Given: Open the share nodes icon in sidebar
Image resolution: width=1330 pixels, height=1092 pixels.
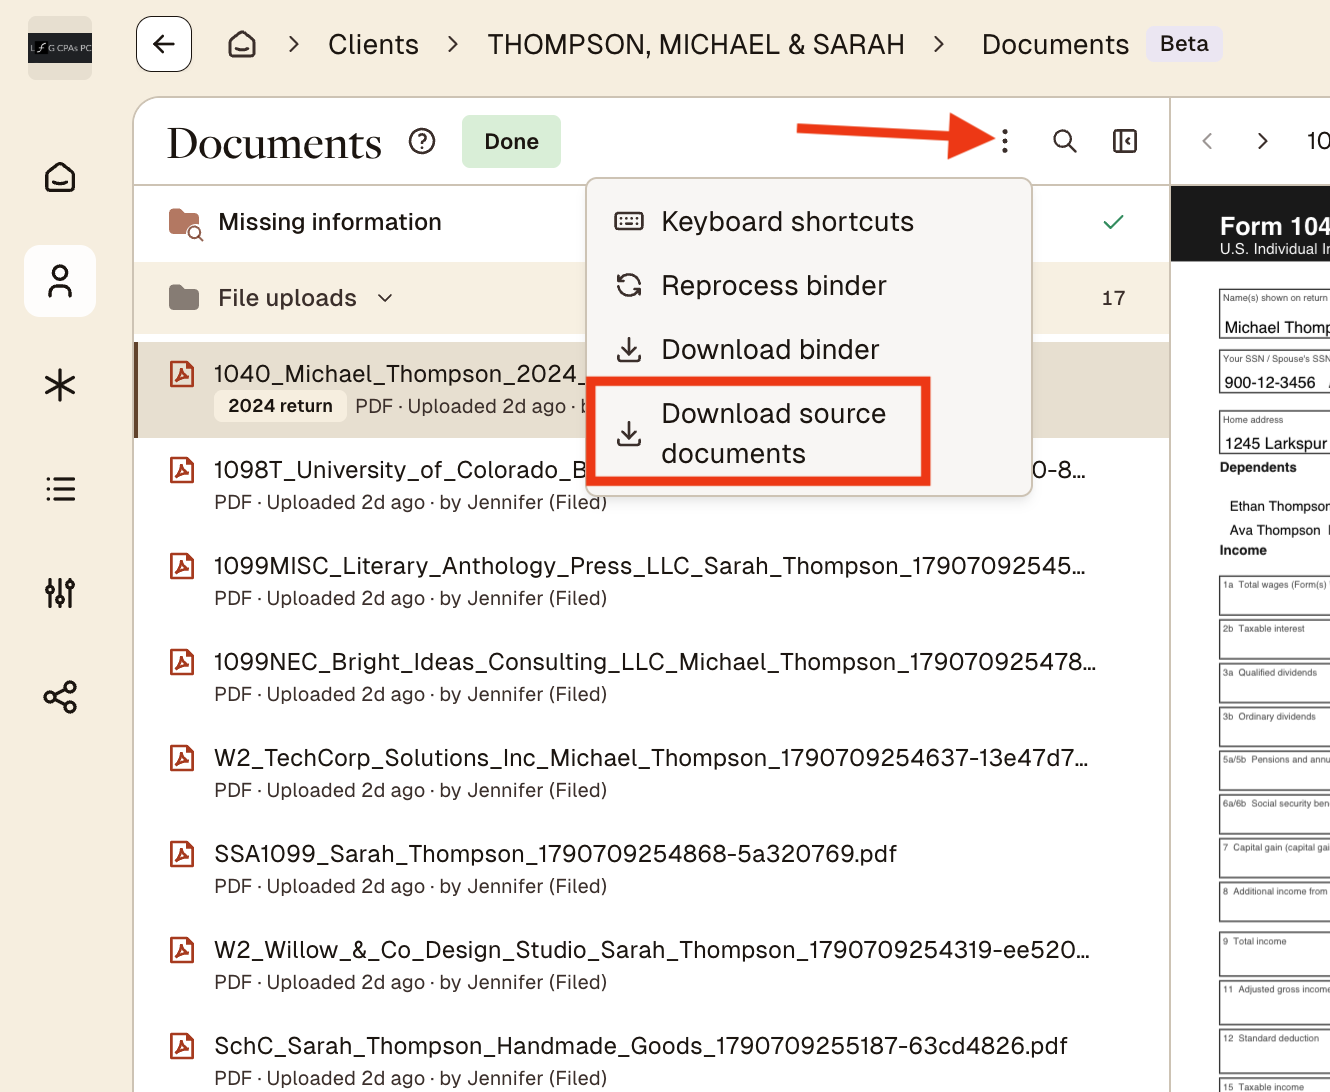Looking at the screenshot, I should coord(60,697).
